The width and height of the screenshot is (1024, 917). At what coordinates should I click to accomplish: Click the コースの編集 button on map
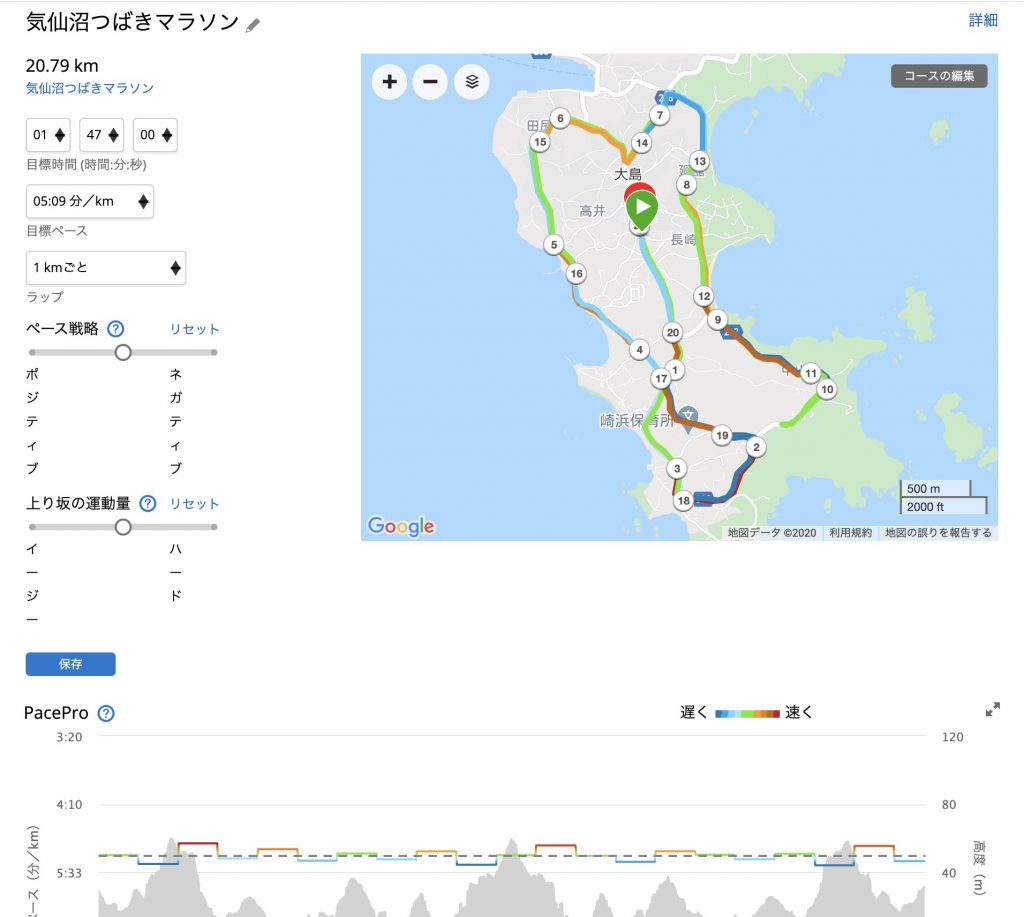click(x=939, y=76)
